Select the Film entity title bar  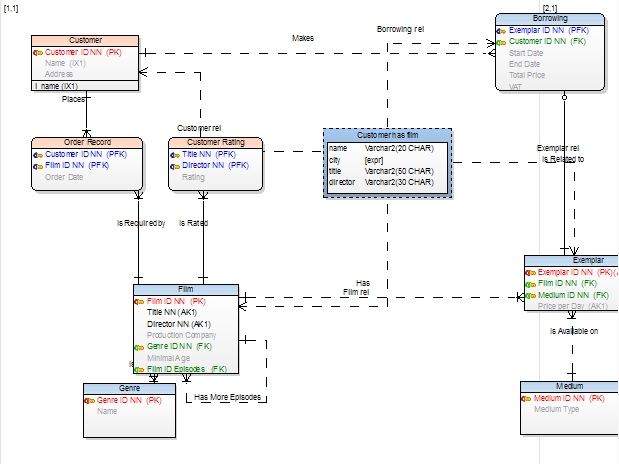(x=186, y=289)
